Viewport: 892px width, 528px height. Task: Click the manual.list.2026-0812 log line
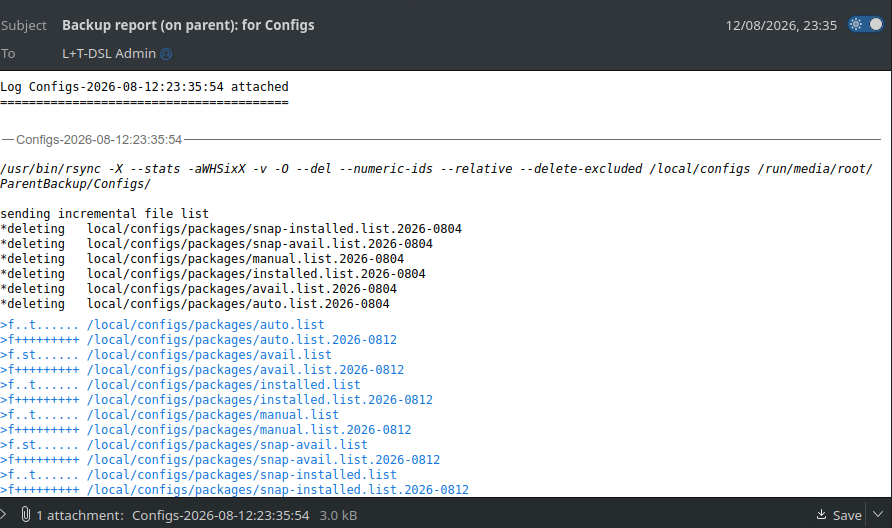coord(205,430)
